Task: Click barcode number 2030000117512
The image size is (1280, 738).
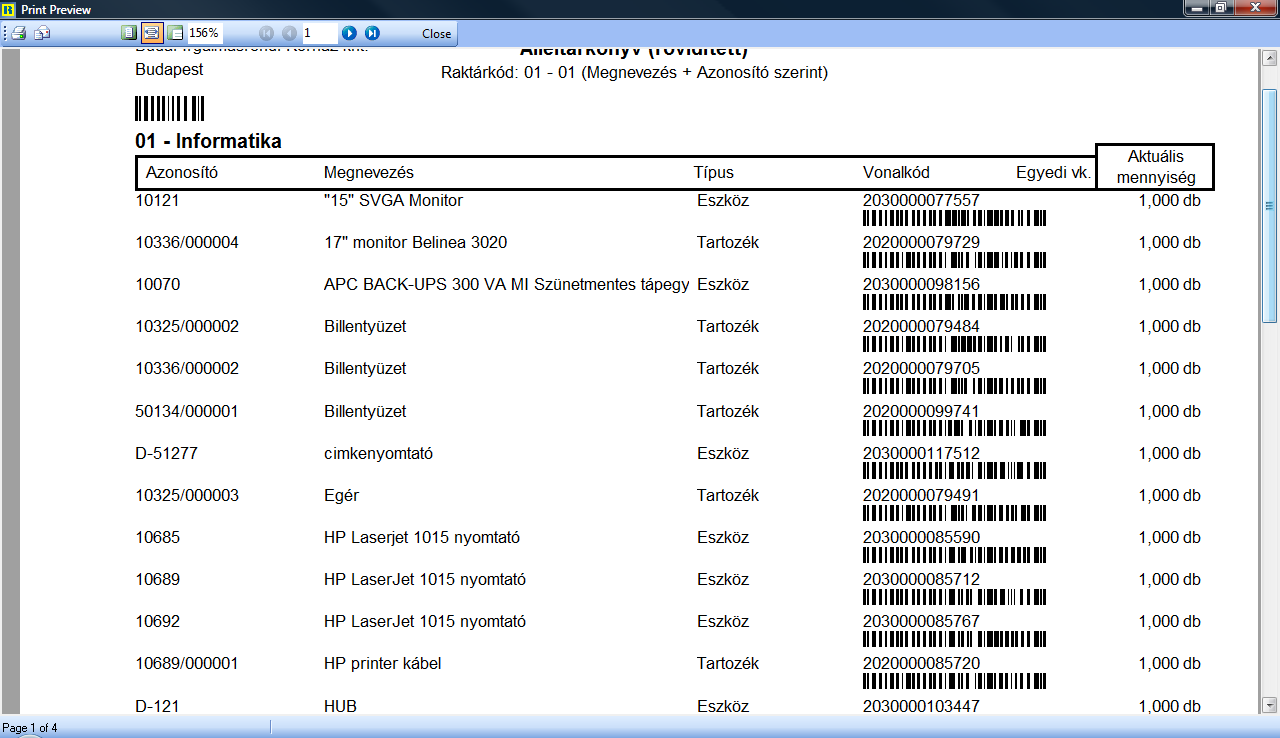Action: tap(921, 453)
